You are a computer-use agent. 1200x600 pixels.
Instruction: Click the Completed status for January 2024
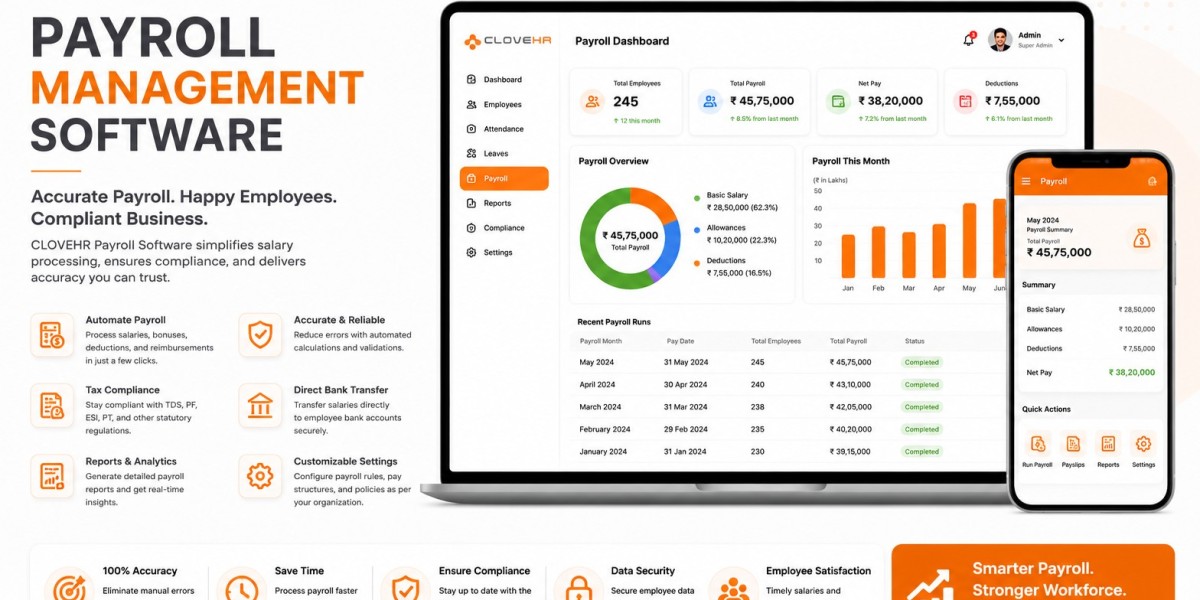[x=921, y=452]
